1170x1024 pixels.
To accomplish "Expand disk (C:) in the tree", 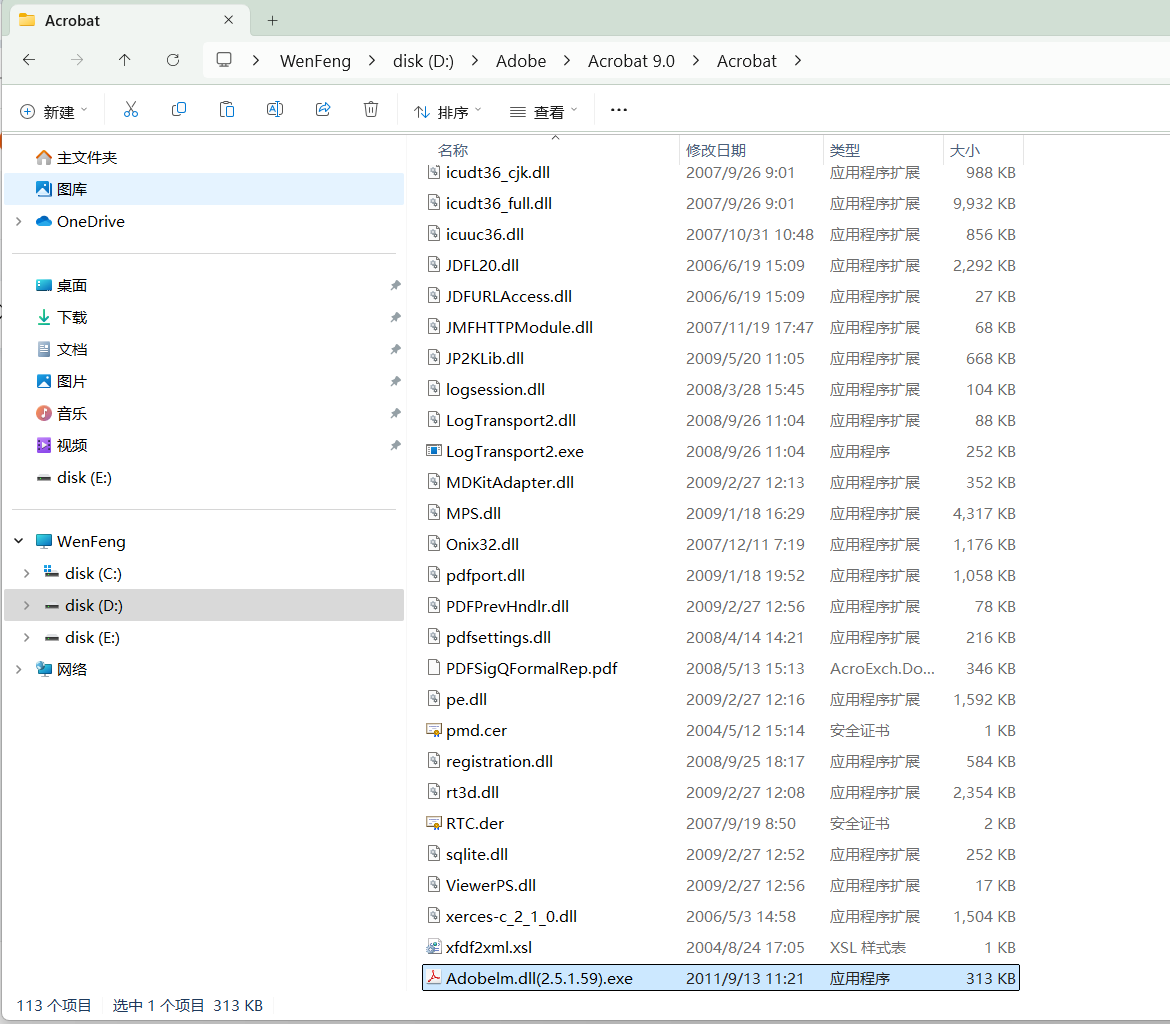I will click(x=27, y=573).
